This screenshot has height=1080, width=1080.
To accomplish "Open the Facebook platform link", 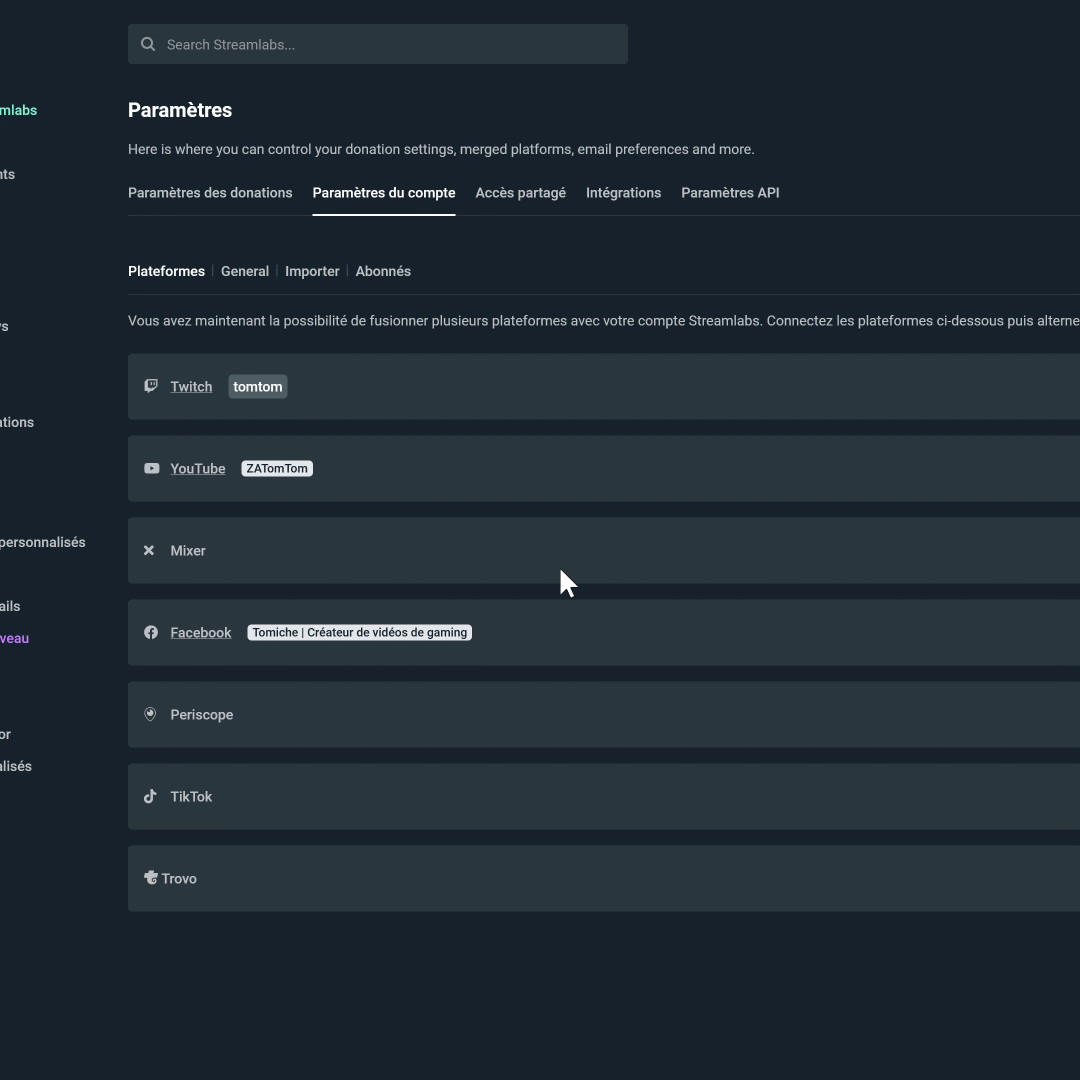I will pos(201,633).
